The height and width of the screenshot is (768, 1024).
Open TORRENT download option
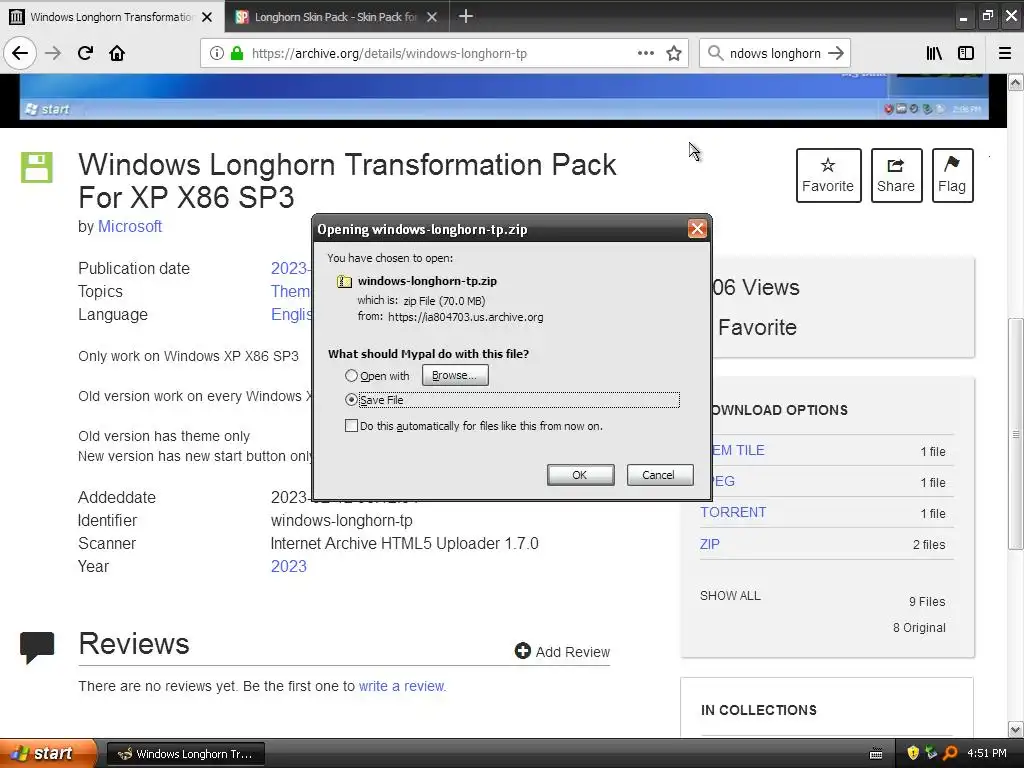pyautogui.click(x=733, y=512)
